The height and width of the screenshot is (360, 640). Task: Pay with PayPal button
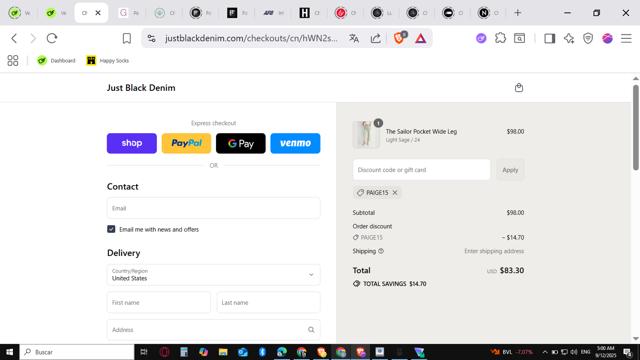coord(186,143)
